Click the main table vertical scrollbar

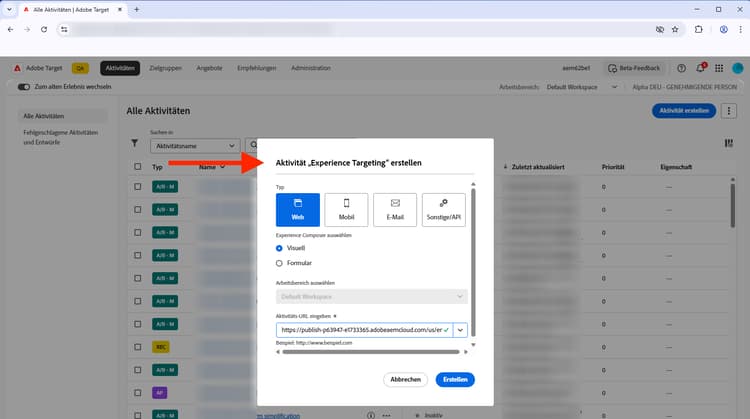[x=732, y=206]
